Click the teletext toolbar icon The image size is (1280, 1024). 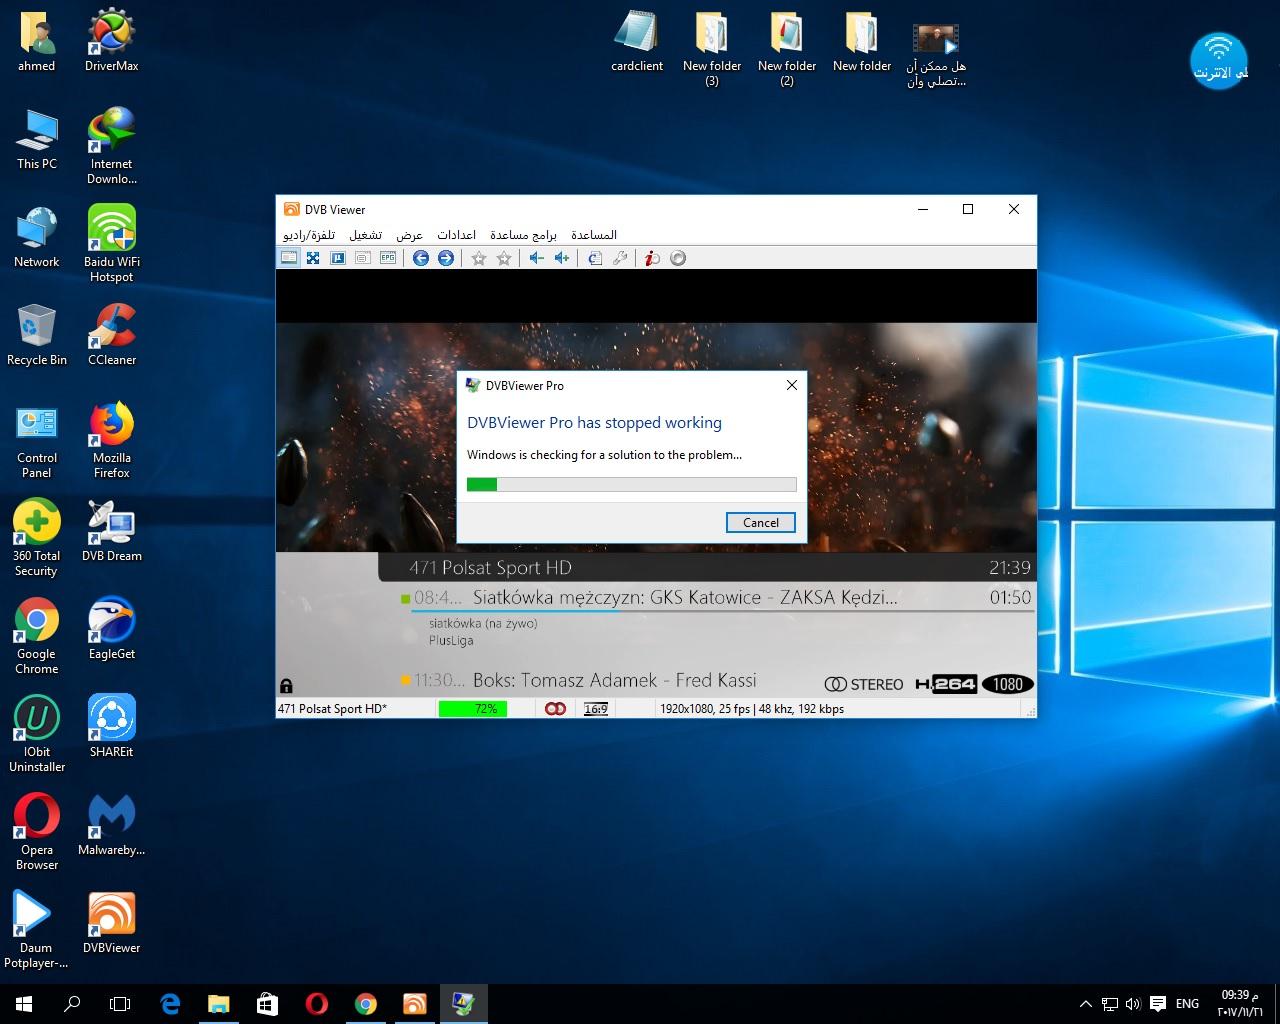pos(338,258)
